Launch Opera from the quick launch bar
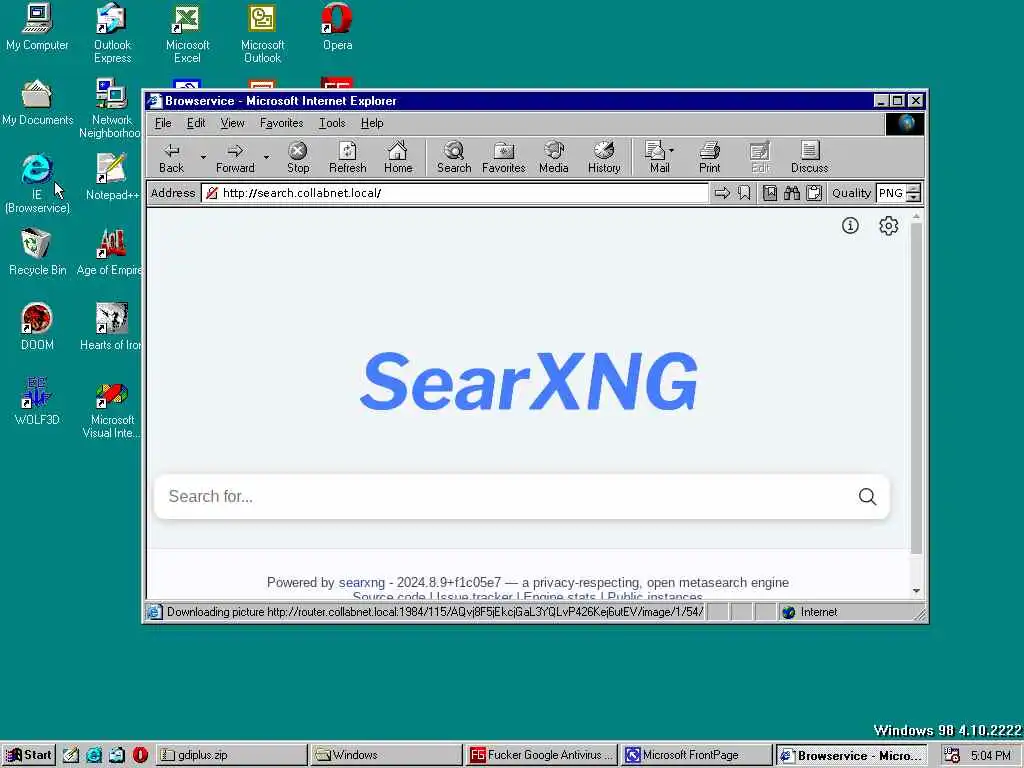This screenshot has width=1024, height=768. point(140,755)
